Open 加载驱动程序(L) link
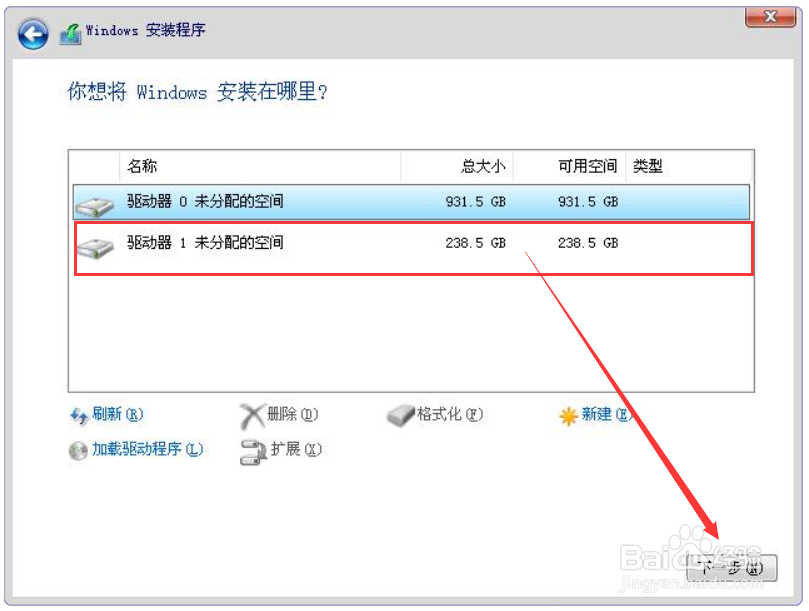Viewport: 809px width, 611px height. tap(148, 449)
